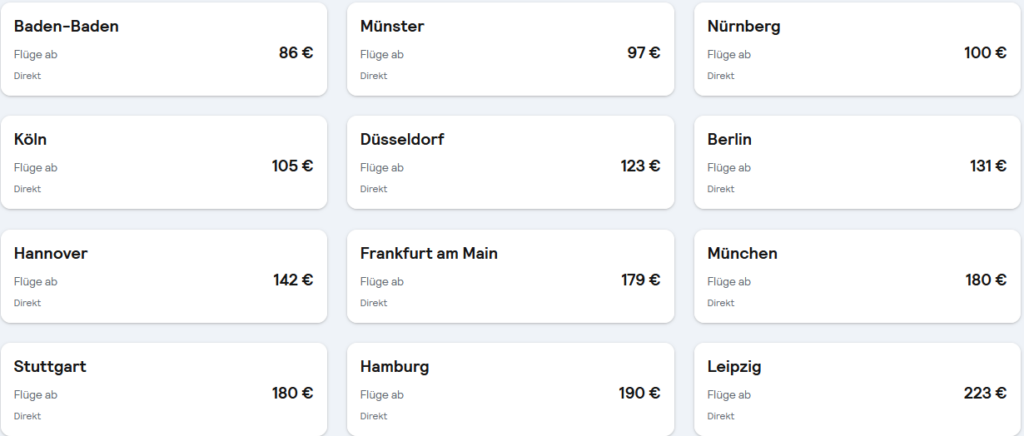Open the Baden-Baden flight card
Image resolution: width=1024 pixels, height=436 pixels.
164,49
